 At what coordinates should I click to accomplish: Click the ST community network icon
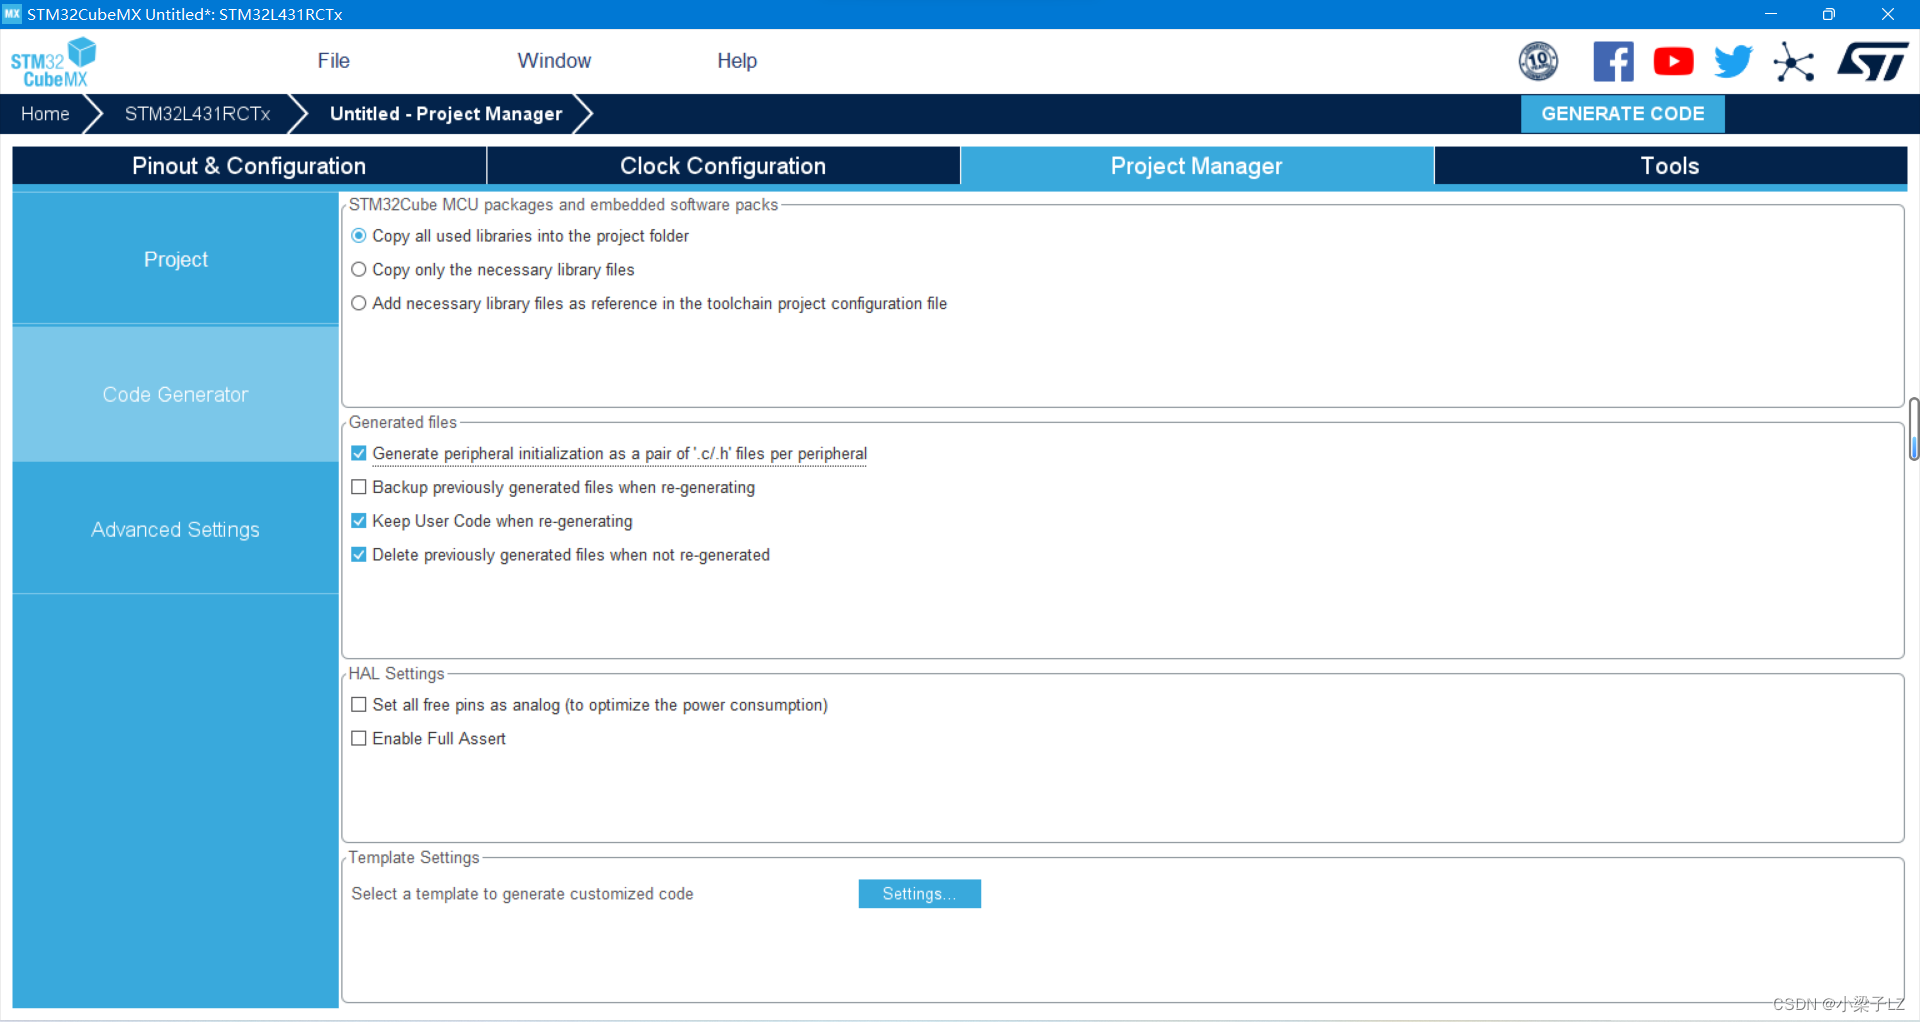1794,62
